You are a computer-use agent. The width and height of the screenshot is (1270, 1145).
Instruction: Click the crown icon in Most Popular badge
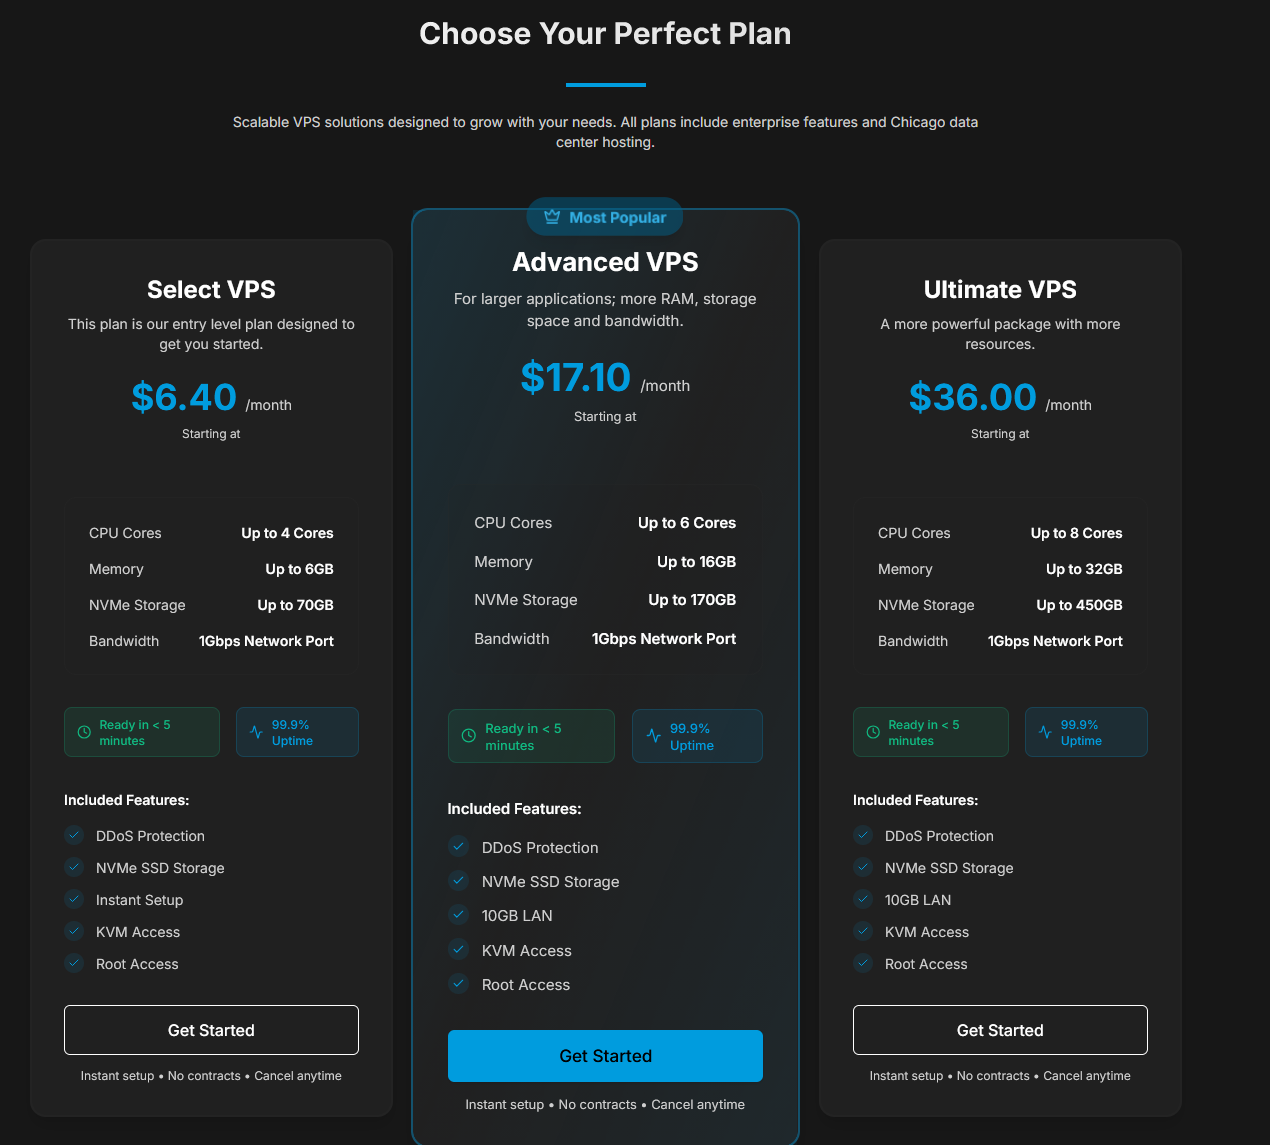click(x=552, y=217)
